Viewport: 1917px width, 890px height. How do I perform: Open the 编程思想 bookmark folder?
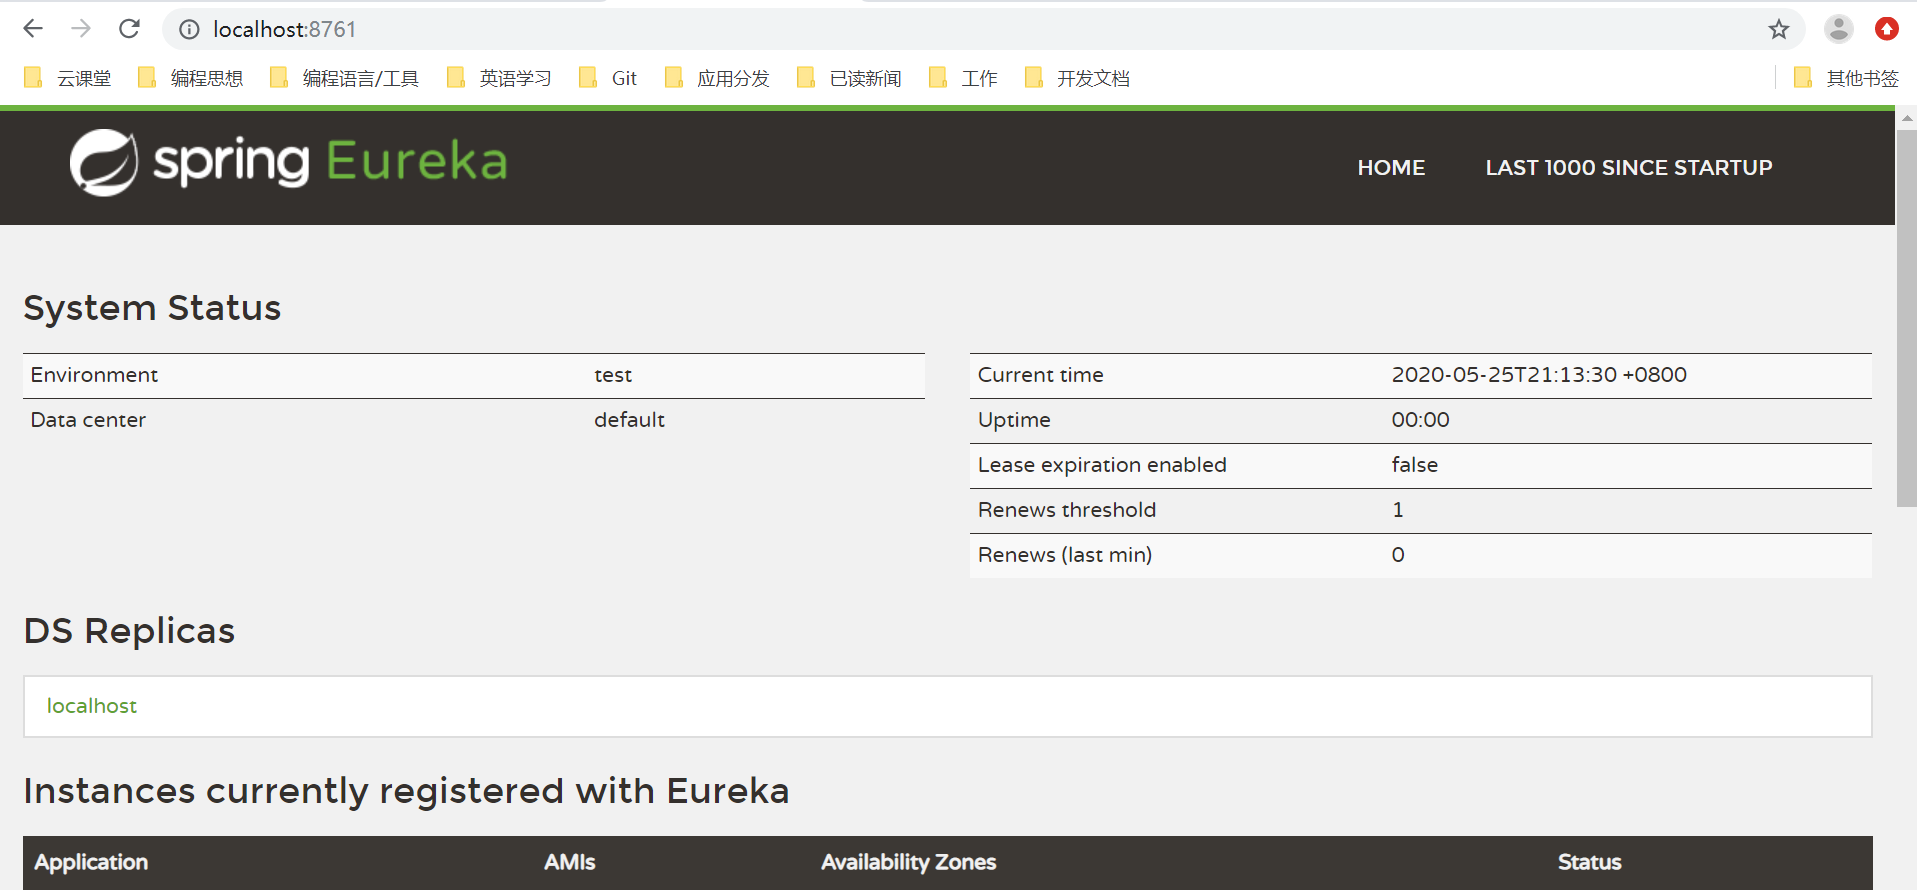point(190,78)
